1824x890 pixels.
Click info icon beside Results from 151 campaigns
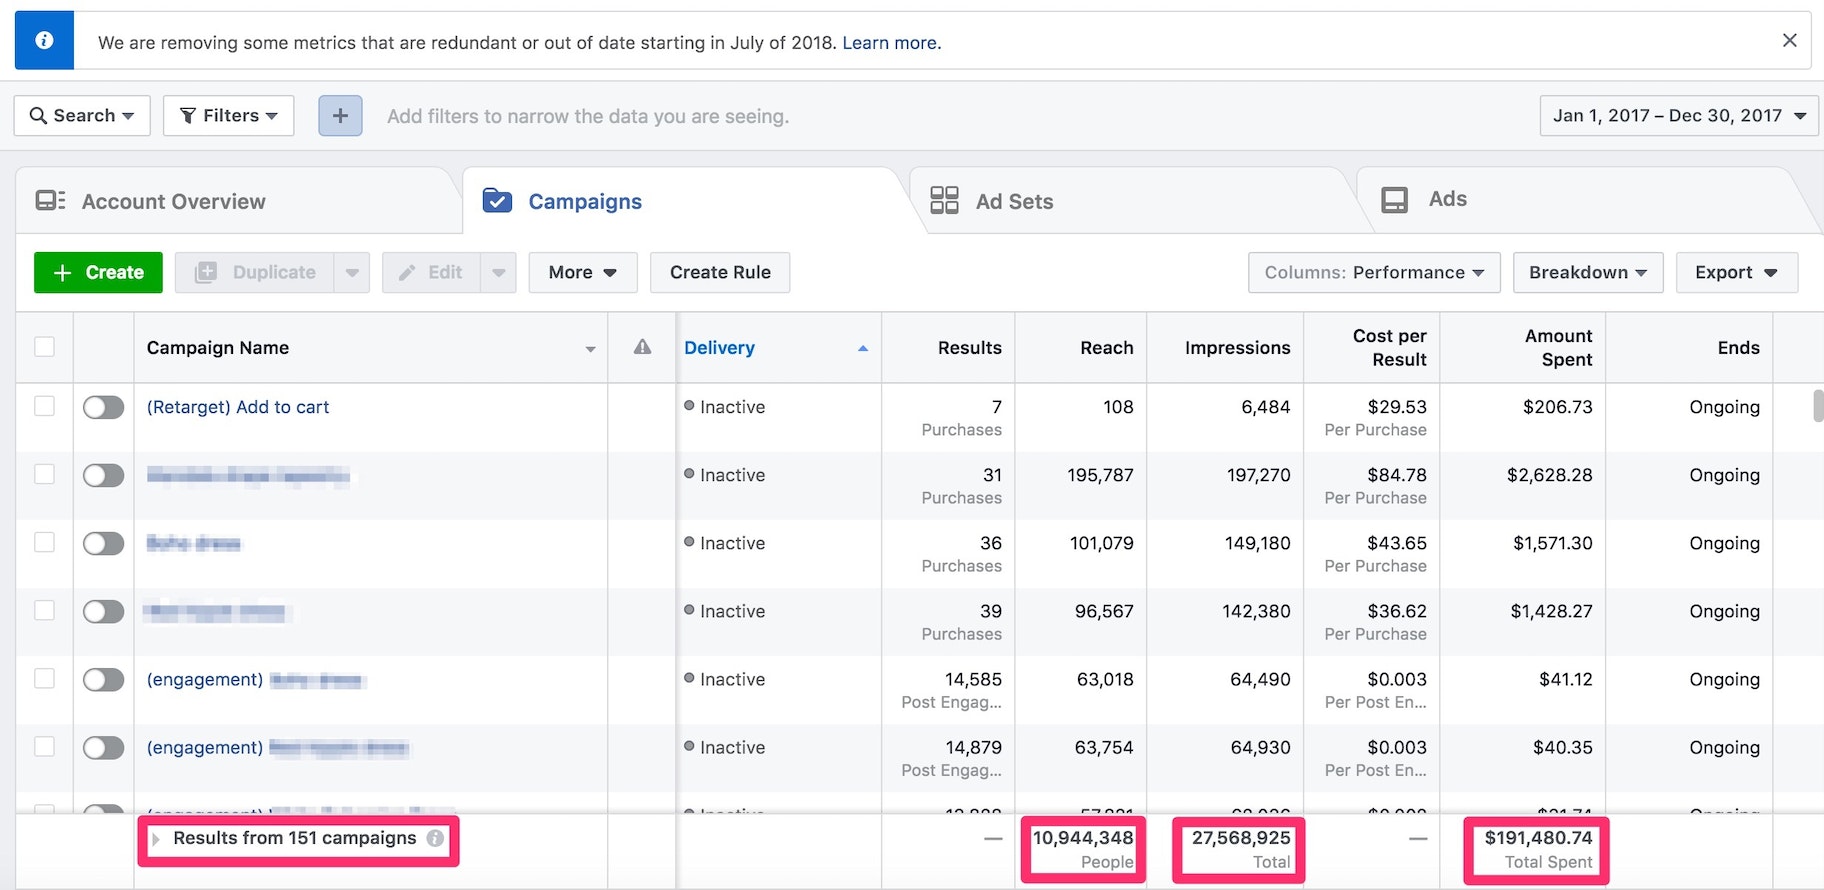[435, 838]
